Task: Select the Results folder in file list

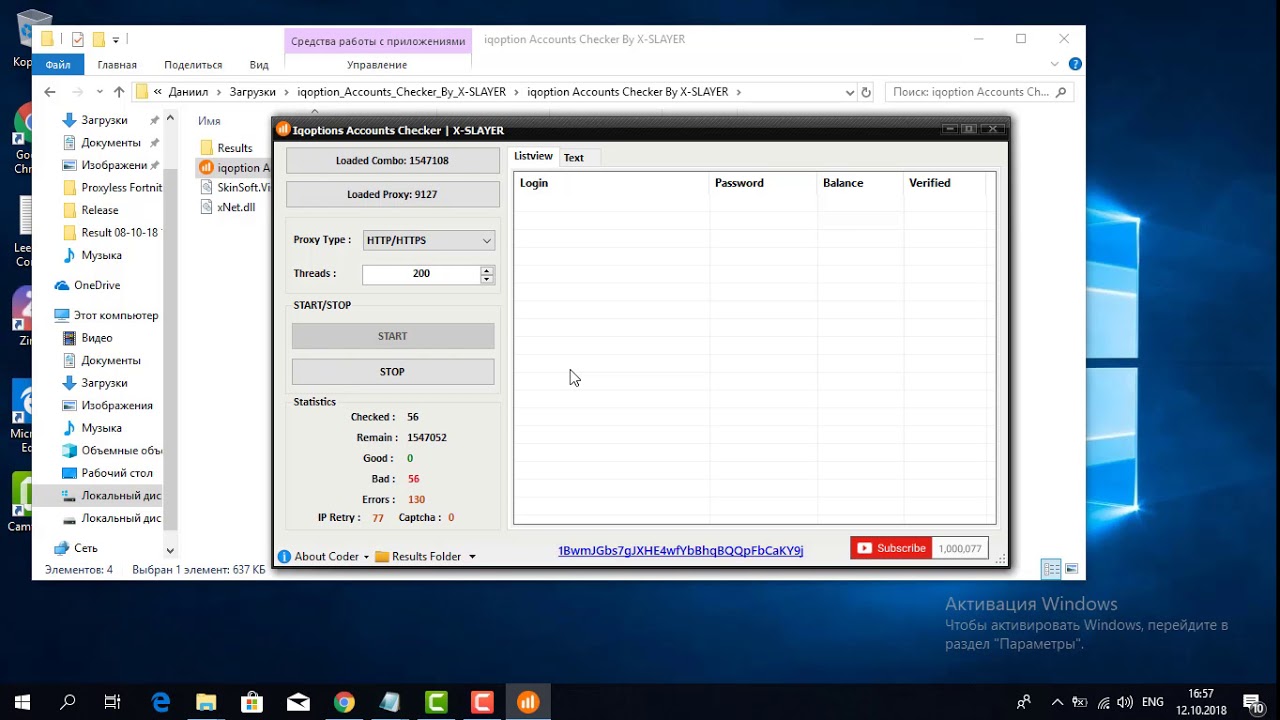Action: [234, 148]
